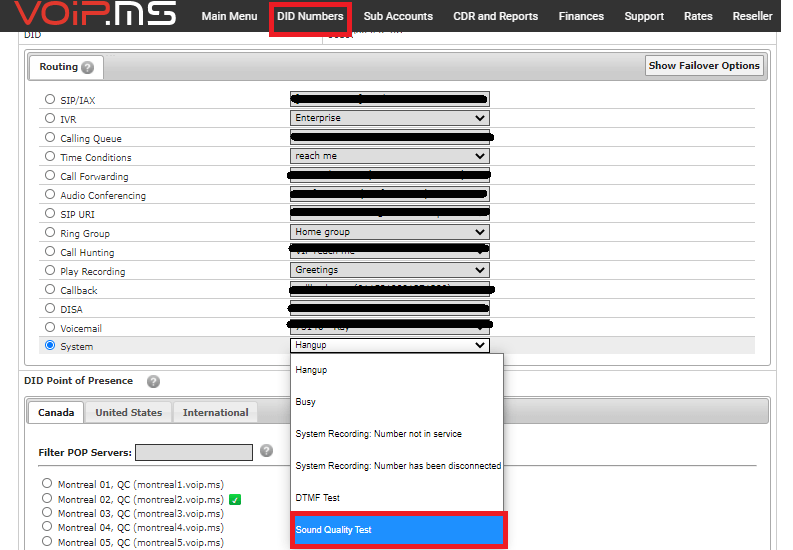Enable Call Forwarding routing option
This screenshot has height=550, width=793.
50,175
